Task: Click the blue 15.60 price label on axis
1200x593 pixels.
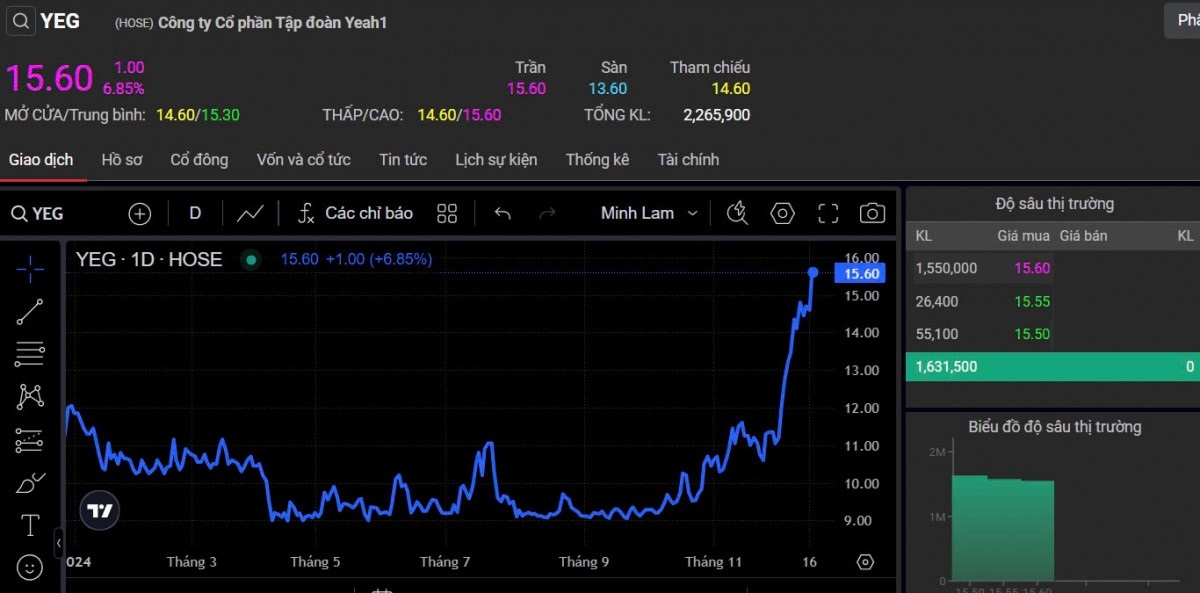Action: pyautogui.click(x=862, y=273)
